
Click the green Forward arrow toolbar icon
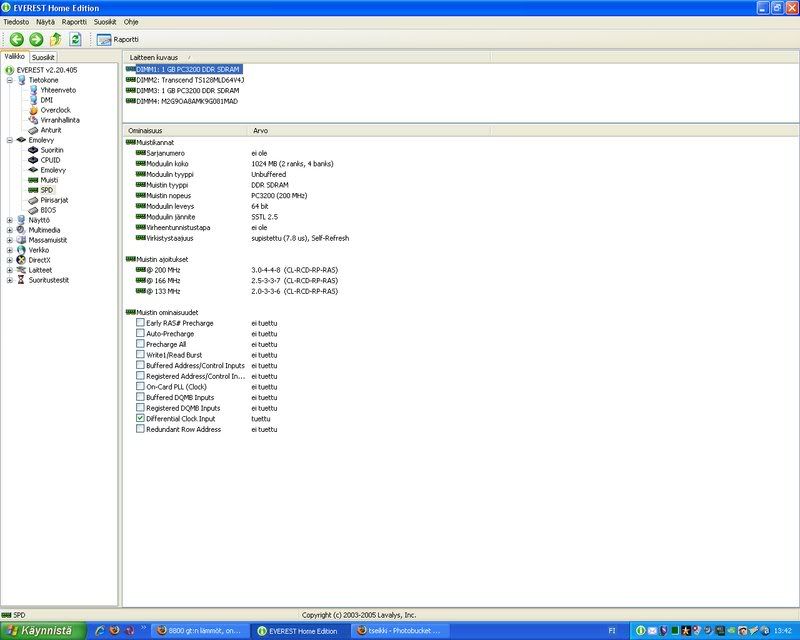(x=36, y=39)
